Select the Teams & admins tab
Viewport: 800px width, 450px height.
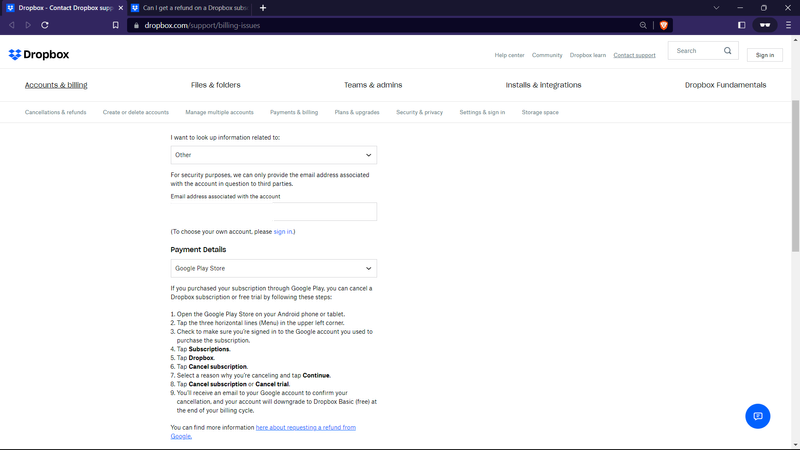pyautogui.click(x=373, y=85)
